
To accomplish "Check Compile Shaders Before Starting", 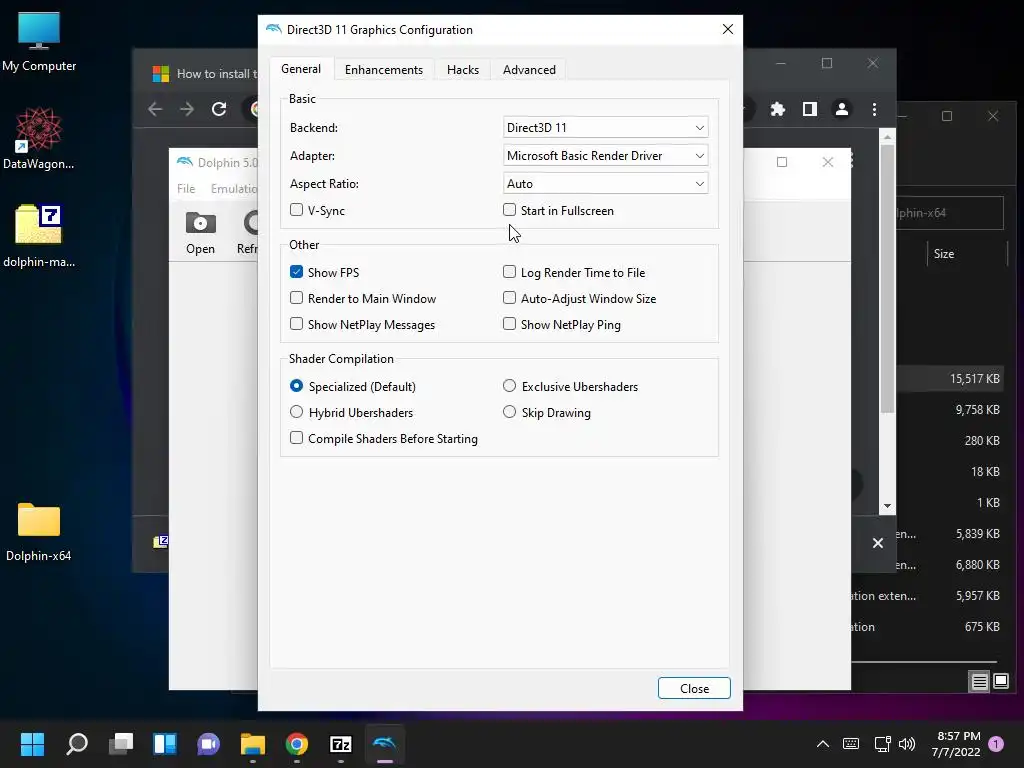I will pyautogui.click(x=296, y=438).
